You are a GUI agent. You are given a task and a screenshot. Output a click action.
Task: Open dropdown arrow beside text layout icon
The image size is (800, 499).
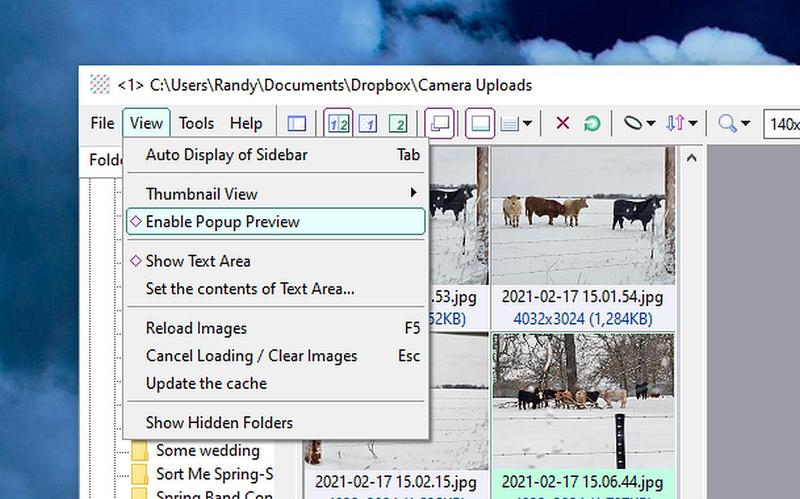tap(528, 123)
